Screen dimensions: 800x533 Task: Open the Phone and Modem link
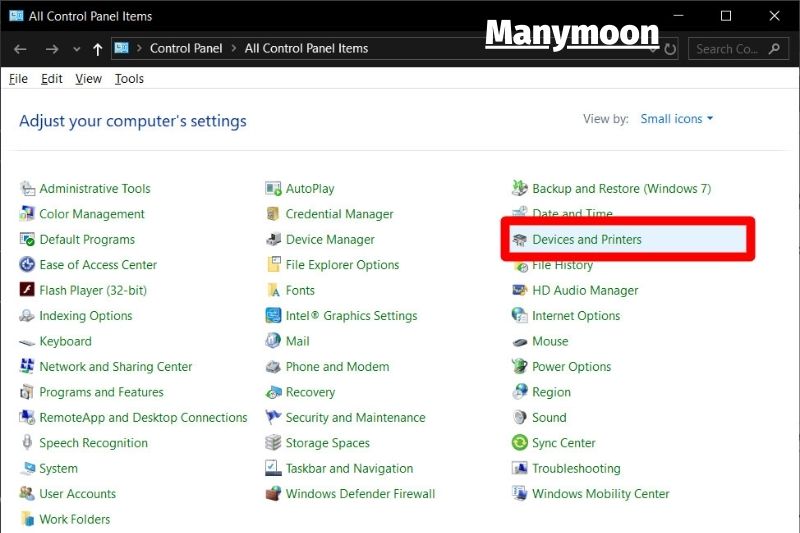(x=337, y=367)
